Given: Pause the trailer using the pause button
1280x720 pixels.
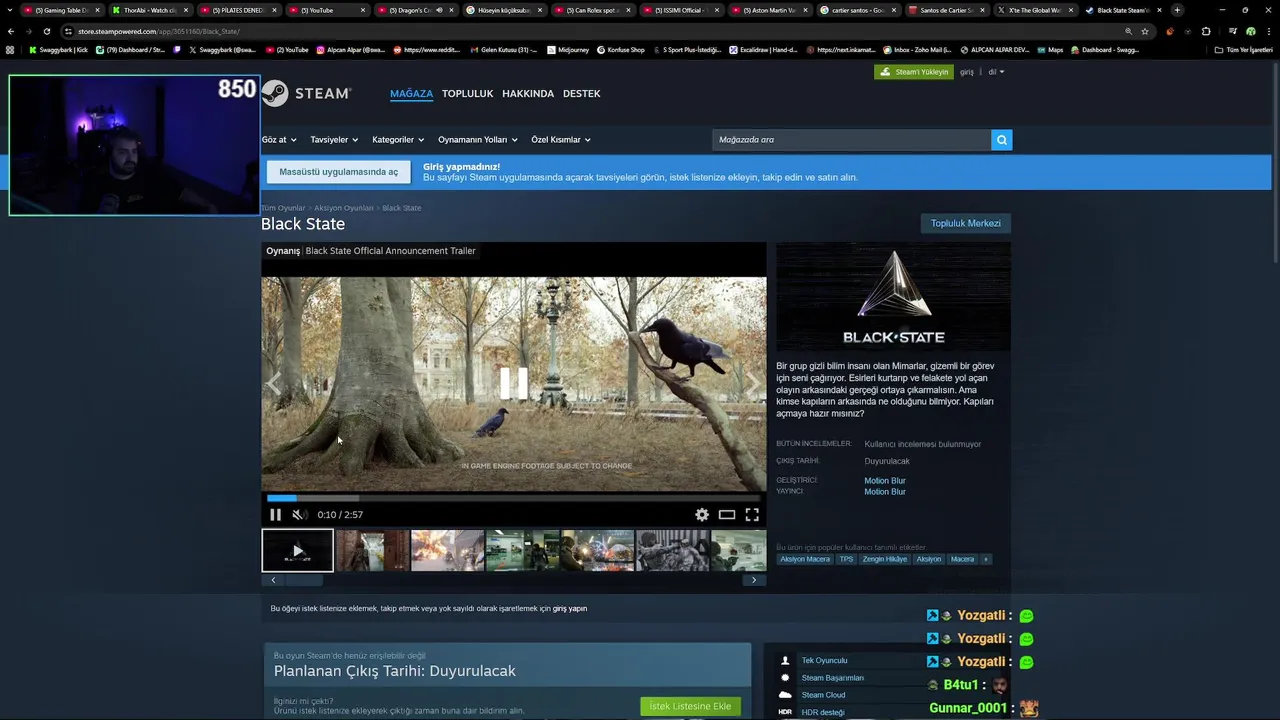Looking at the screenshot, I should click(275, 515).
